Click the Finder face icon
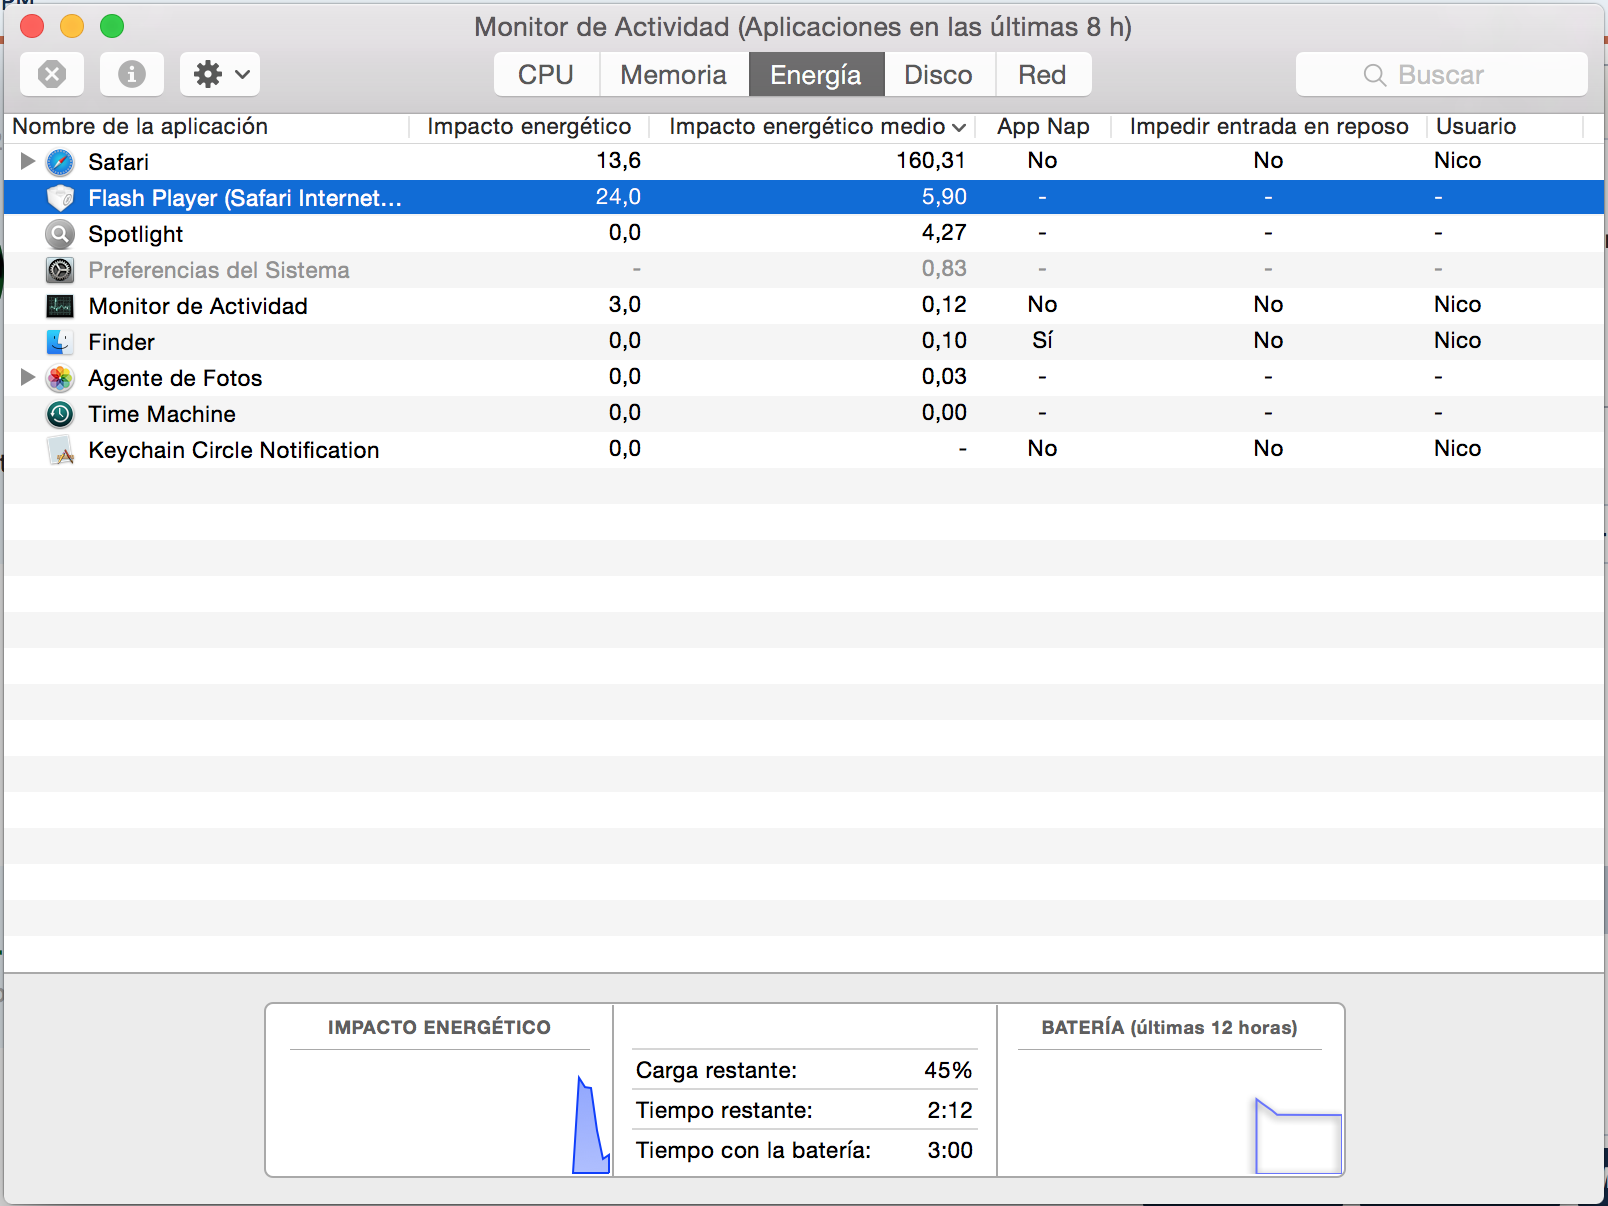Screen dimensions: 1608x1206 tap(60, 342)
